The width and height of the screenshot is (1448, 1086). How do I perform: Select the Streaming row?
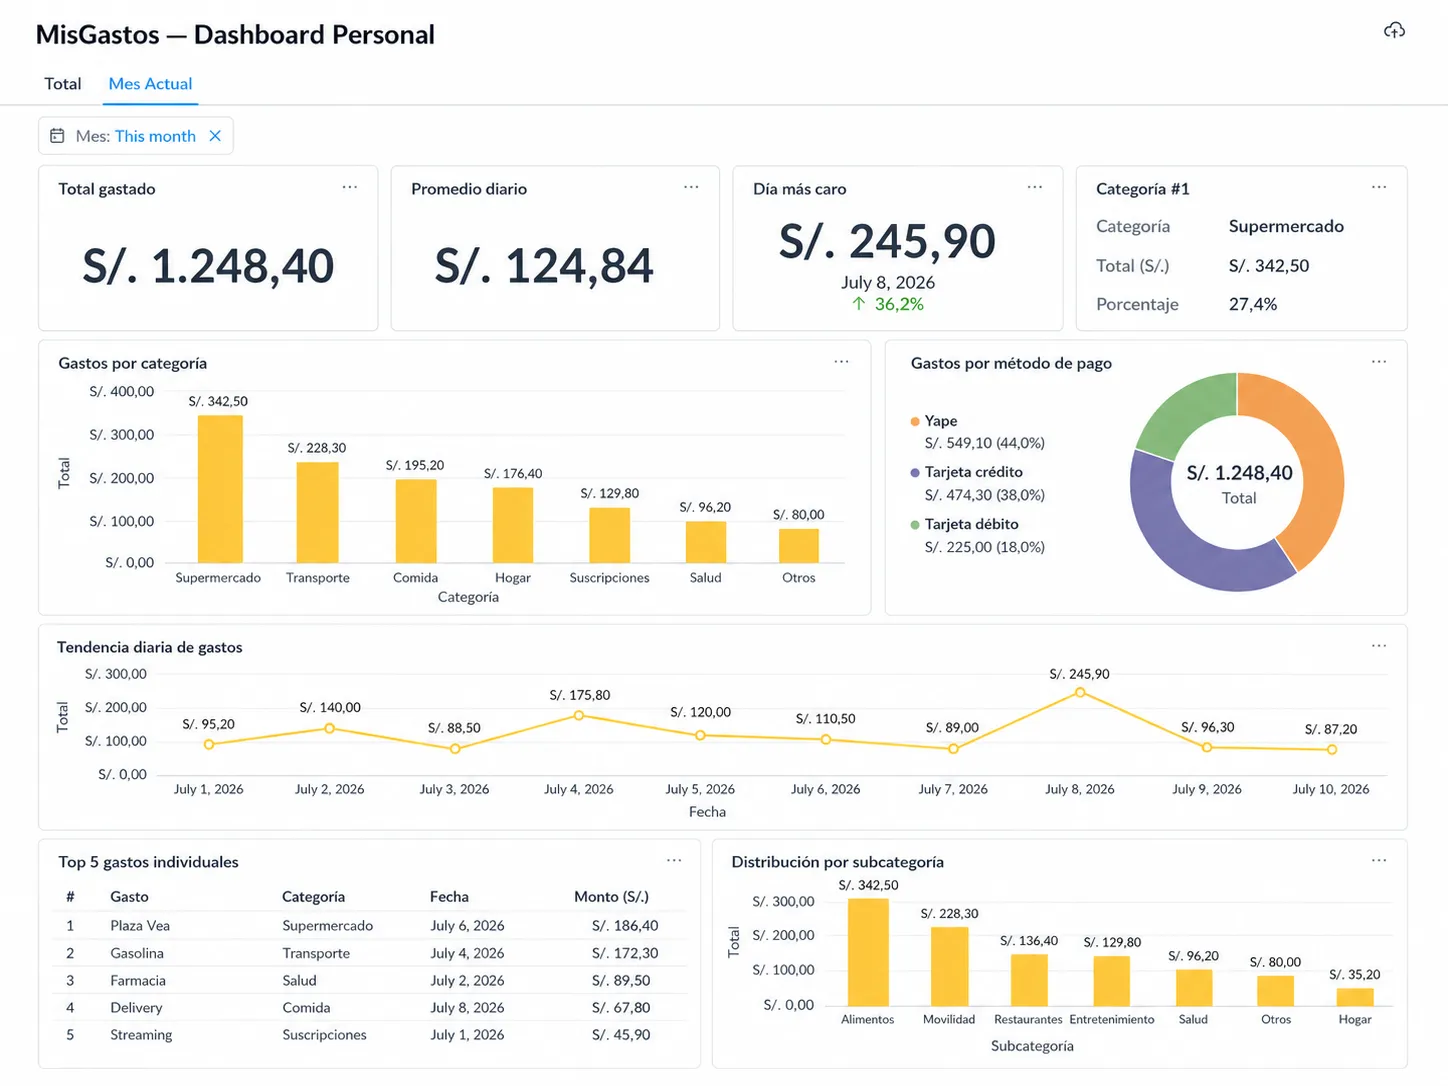click(370, 1035)
